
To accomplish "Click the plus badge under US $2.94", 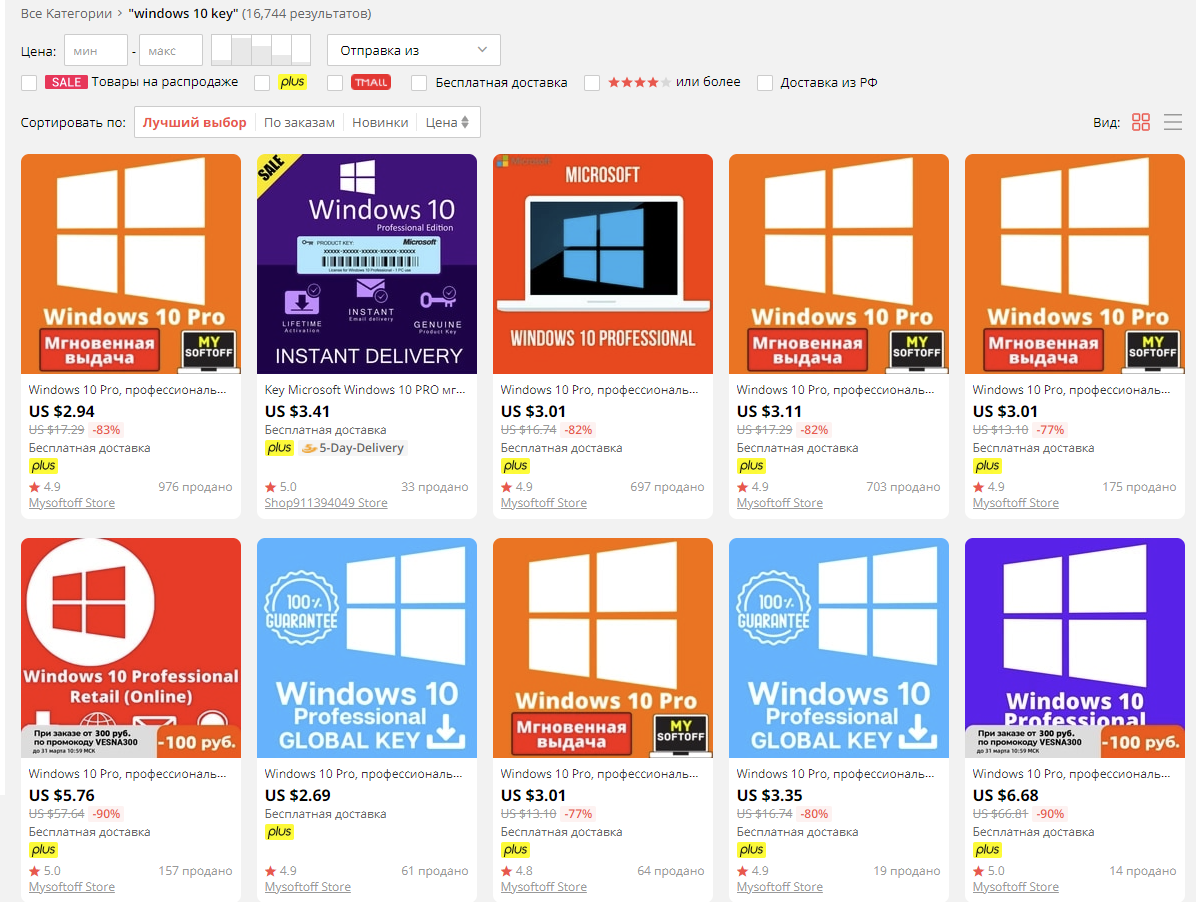I will [43, 466].
